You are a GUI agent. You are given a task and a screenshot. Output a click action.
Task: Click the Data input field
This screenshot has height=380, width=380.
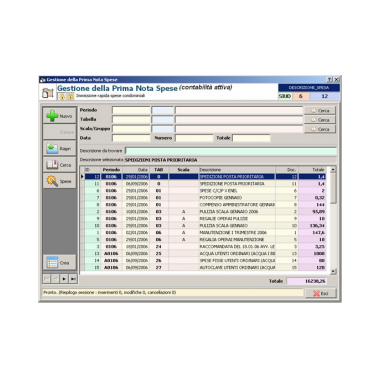click(131, 138)
